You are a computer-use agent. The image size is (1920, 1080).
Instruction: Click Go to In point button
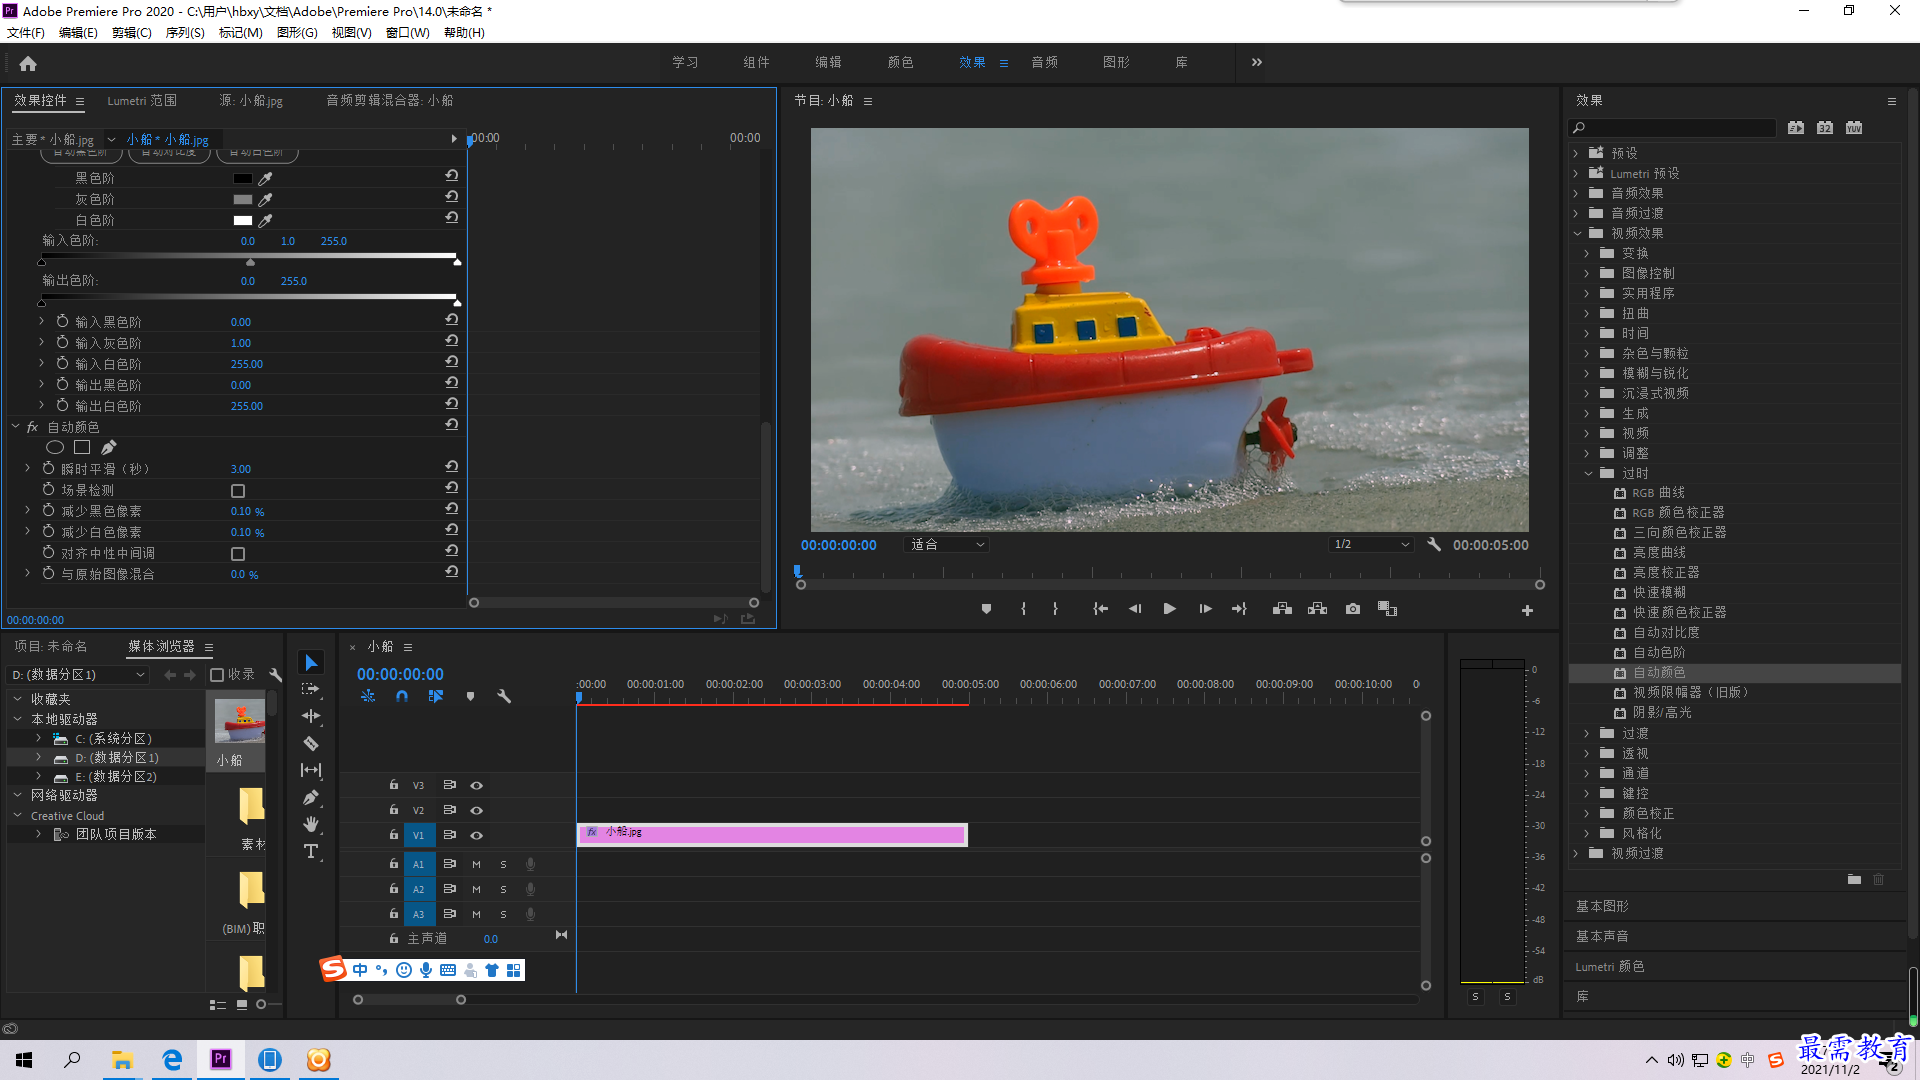[x=1100, y=609]
